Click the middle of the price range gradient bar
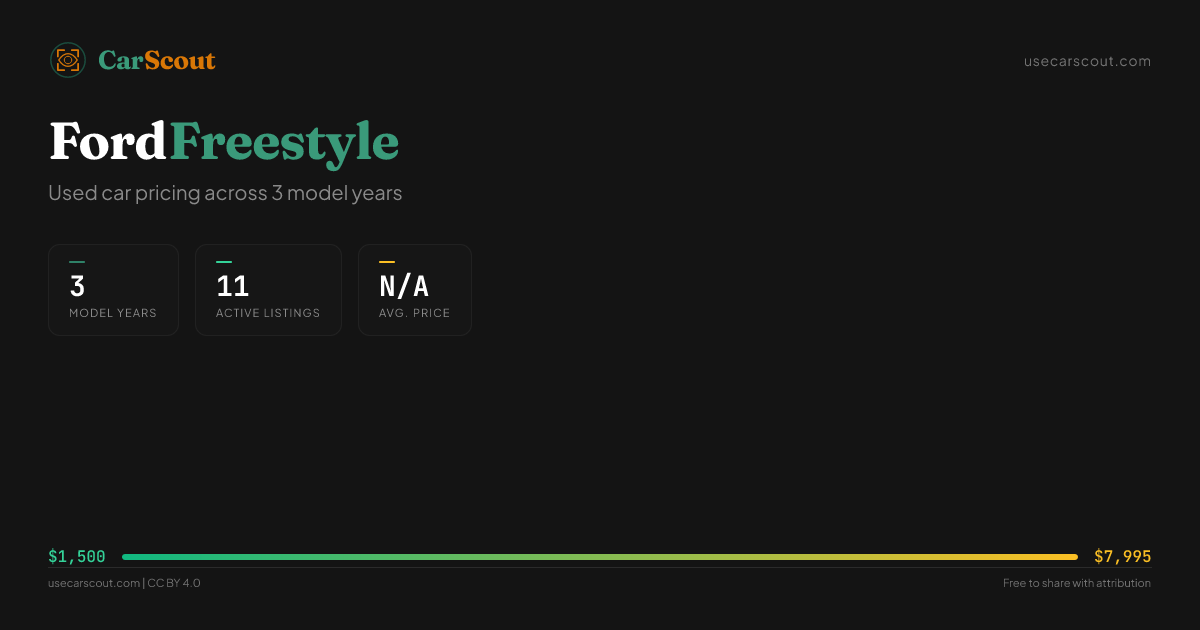Image resolution: width=1200 pixels, height=630 pixels. (600, 557)
